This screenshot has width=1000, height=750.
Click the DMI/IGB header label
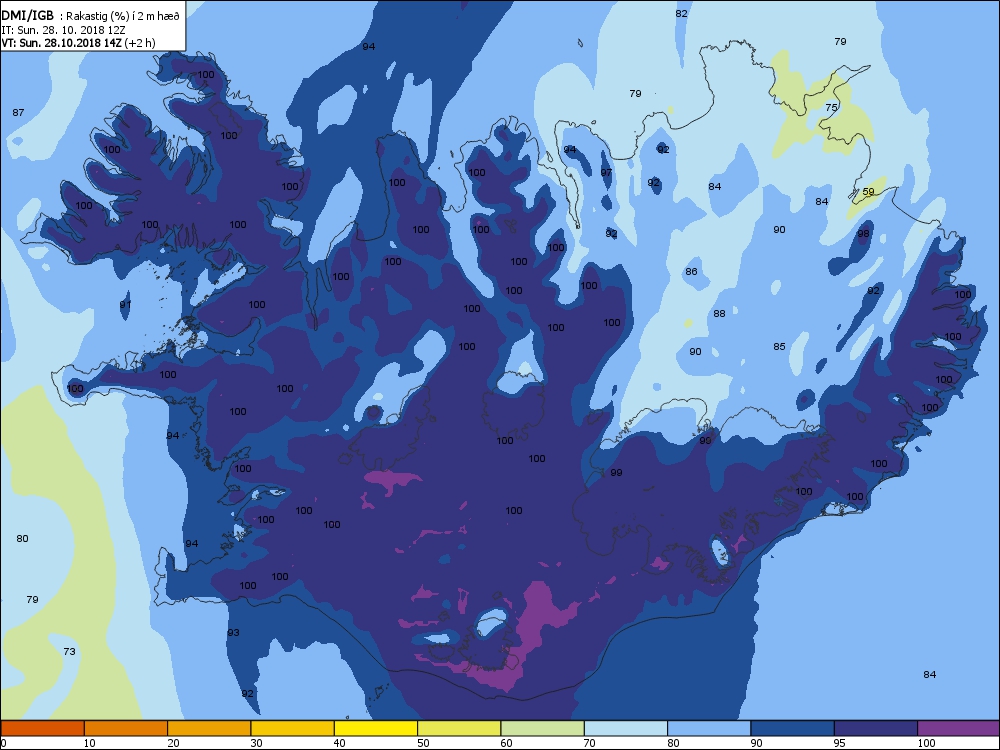pos(28,16)
